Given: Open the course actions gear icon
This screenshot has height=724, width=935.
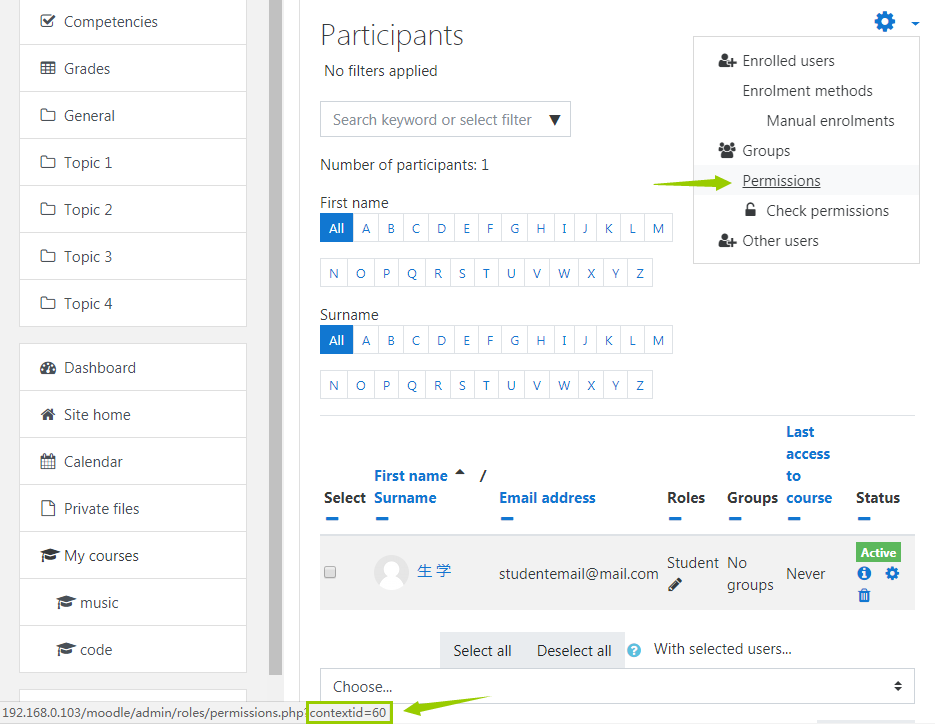Looking at the screenshot, I should pyautogui.click(x=884, y=20).
